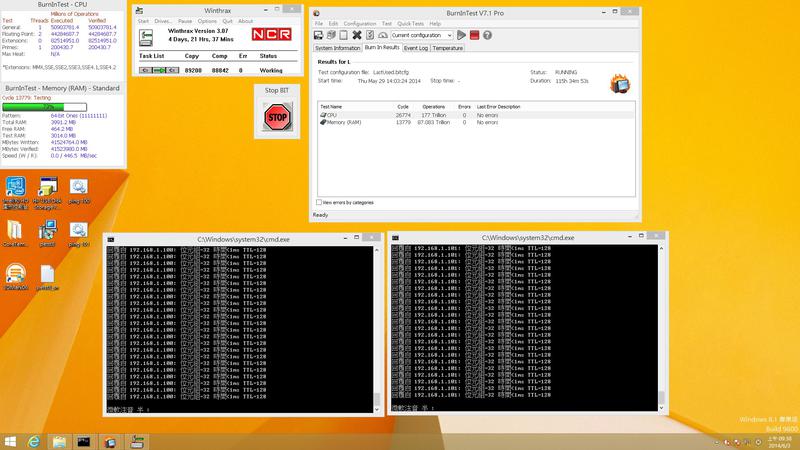800x450 pixels.
Task: Click the blank page icon in BurnInTest toolbar
Action: (343, 35)
